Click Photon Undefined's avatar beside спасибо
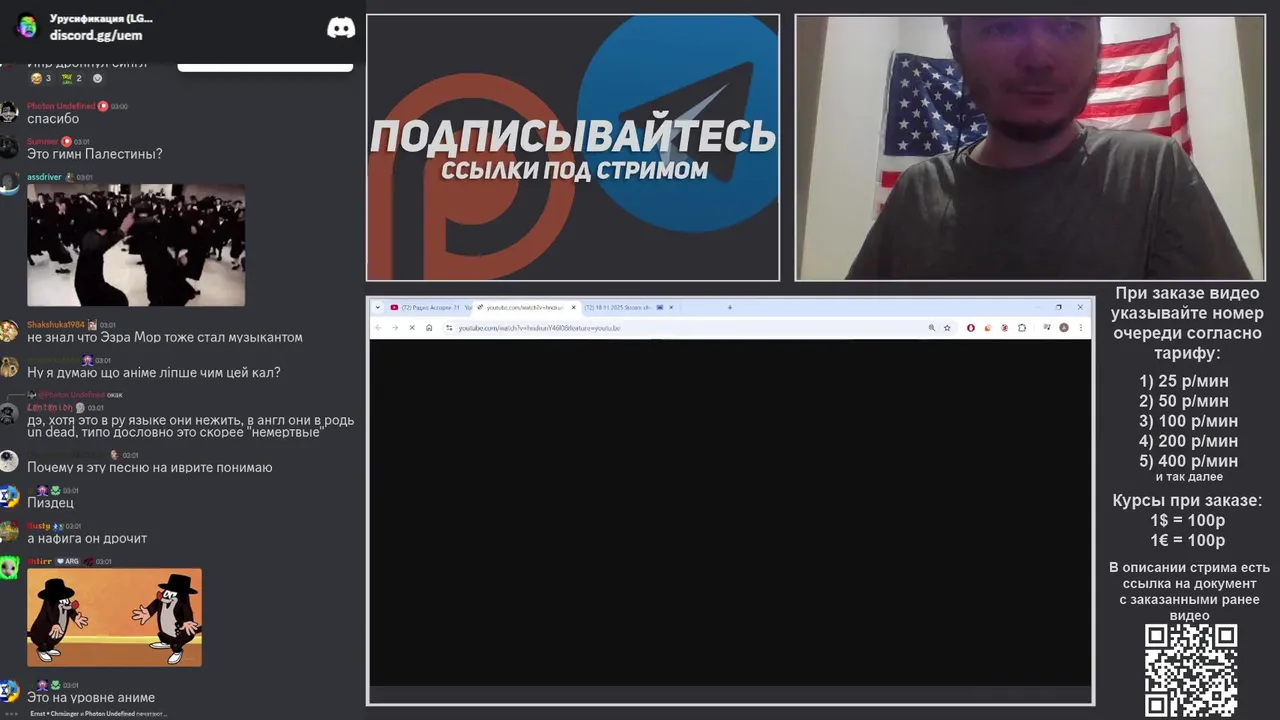 click(9, 112)
